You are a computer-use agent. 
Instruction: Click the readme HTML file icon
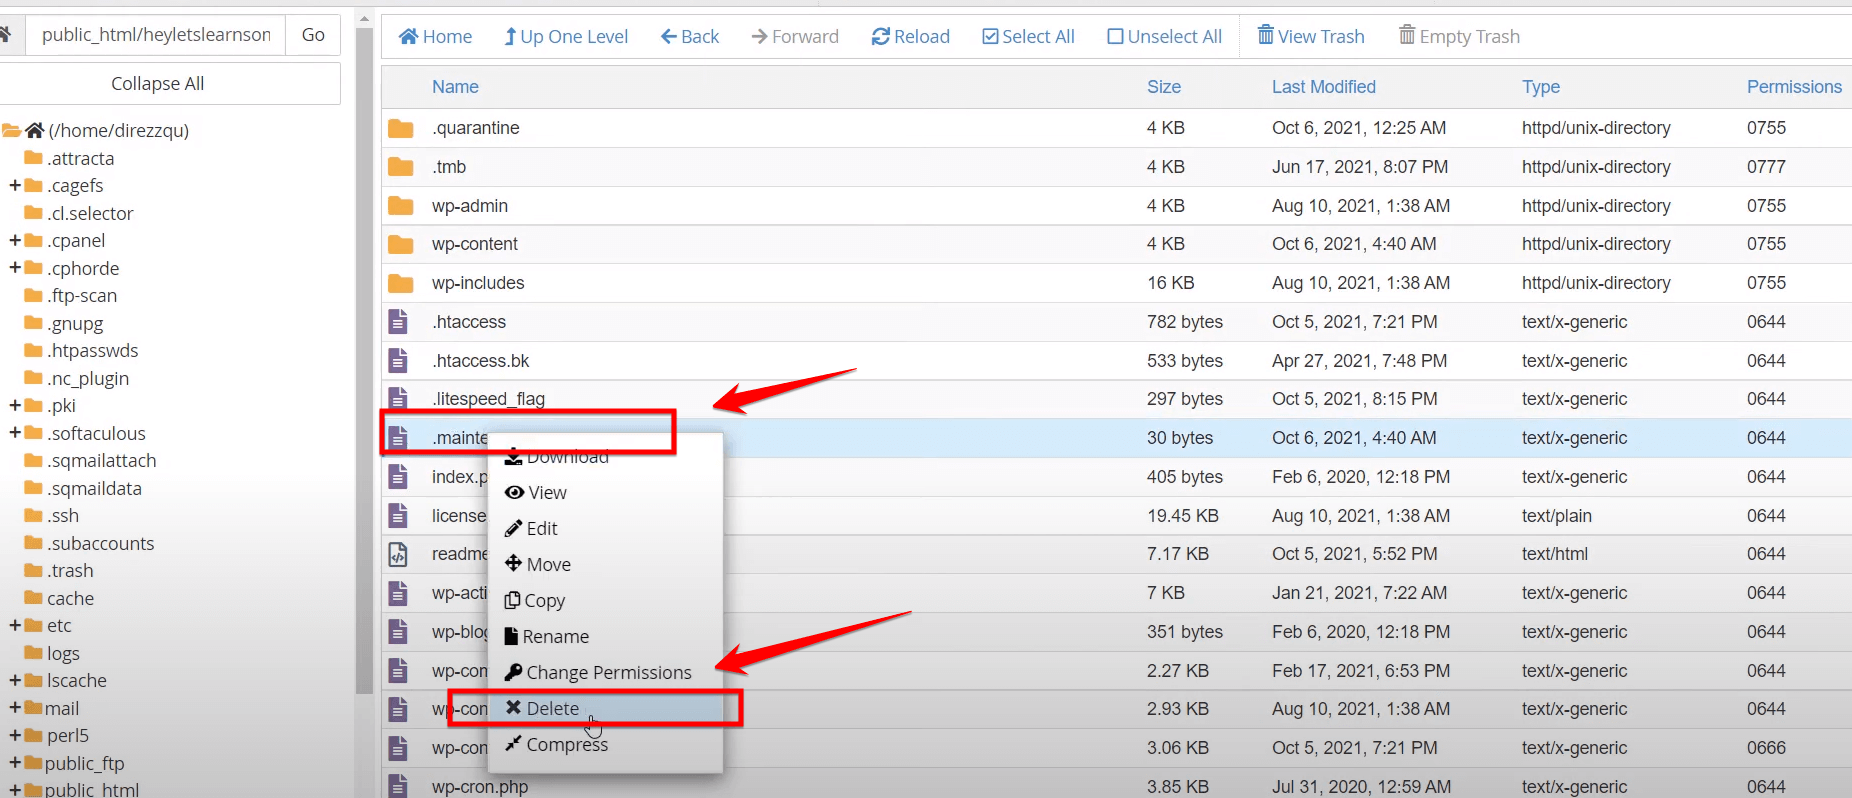[x=398, y=554]
